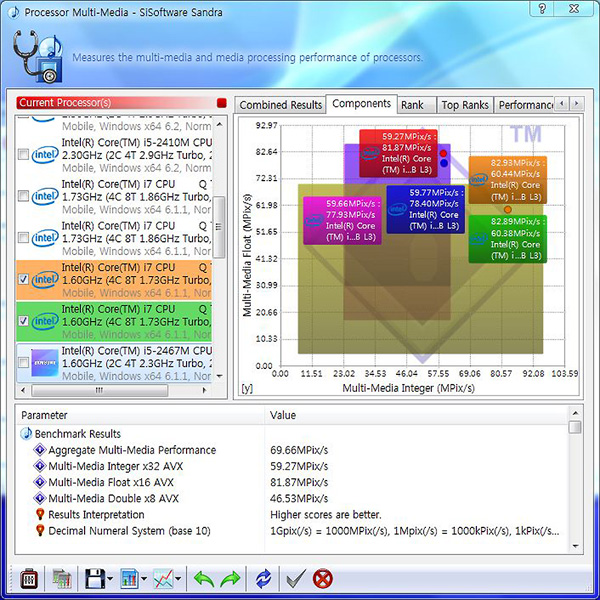Open the line graph options icon

163,578
